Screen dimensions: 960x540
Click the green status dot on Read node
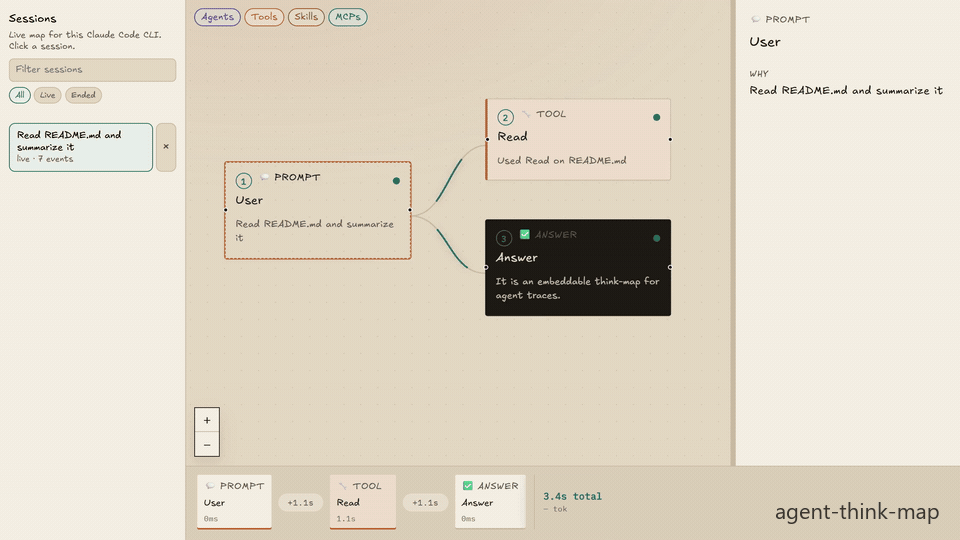tap(656, 117)
